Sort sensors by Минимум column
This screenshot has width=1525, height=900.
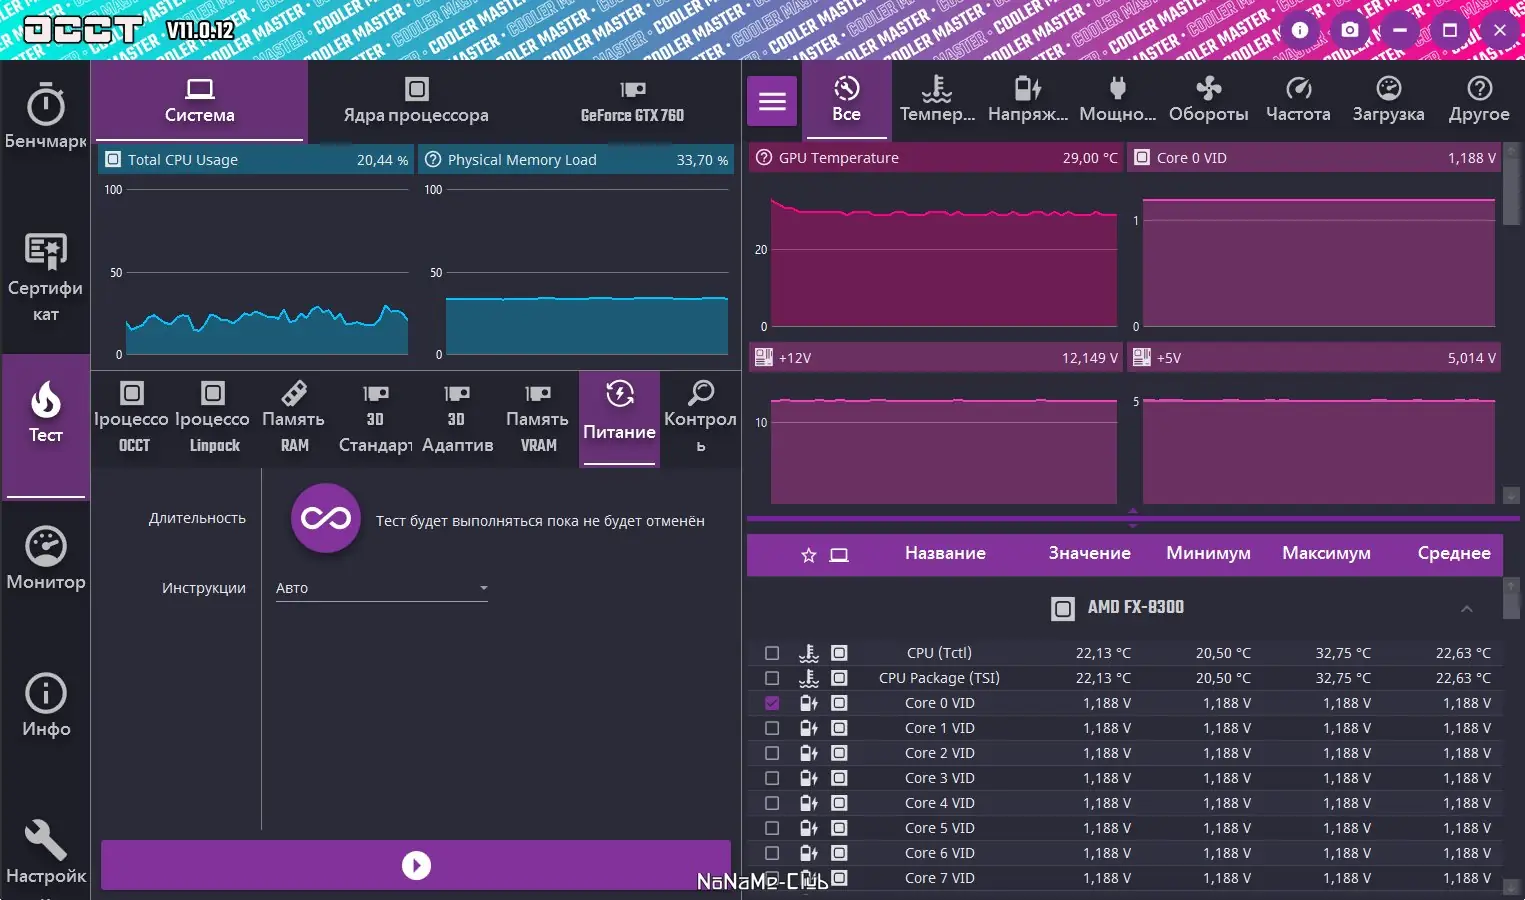tap(1208, 553)
